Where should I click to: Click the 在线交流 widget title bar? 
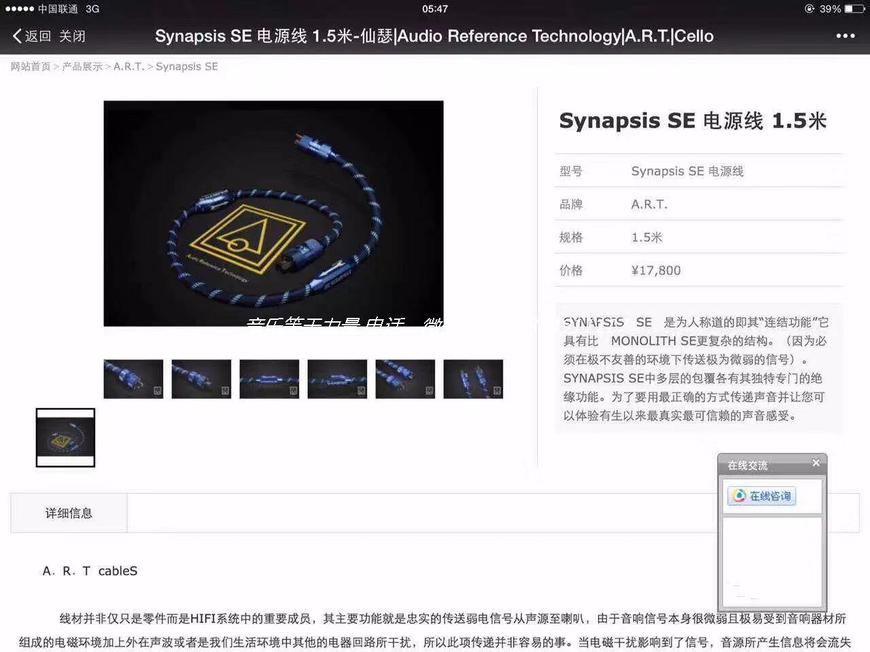(x=772, y=464)
